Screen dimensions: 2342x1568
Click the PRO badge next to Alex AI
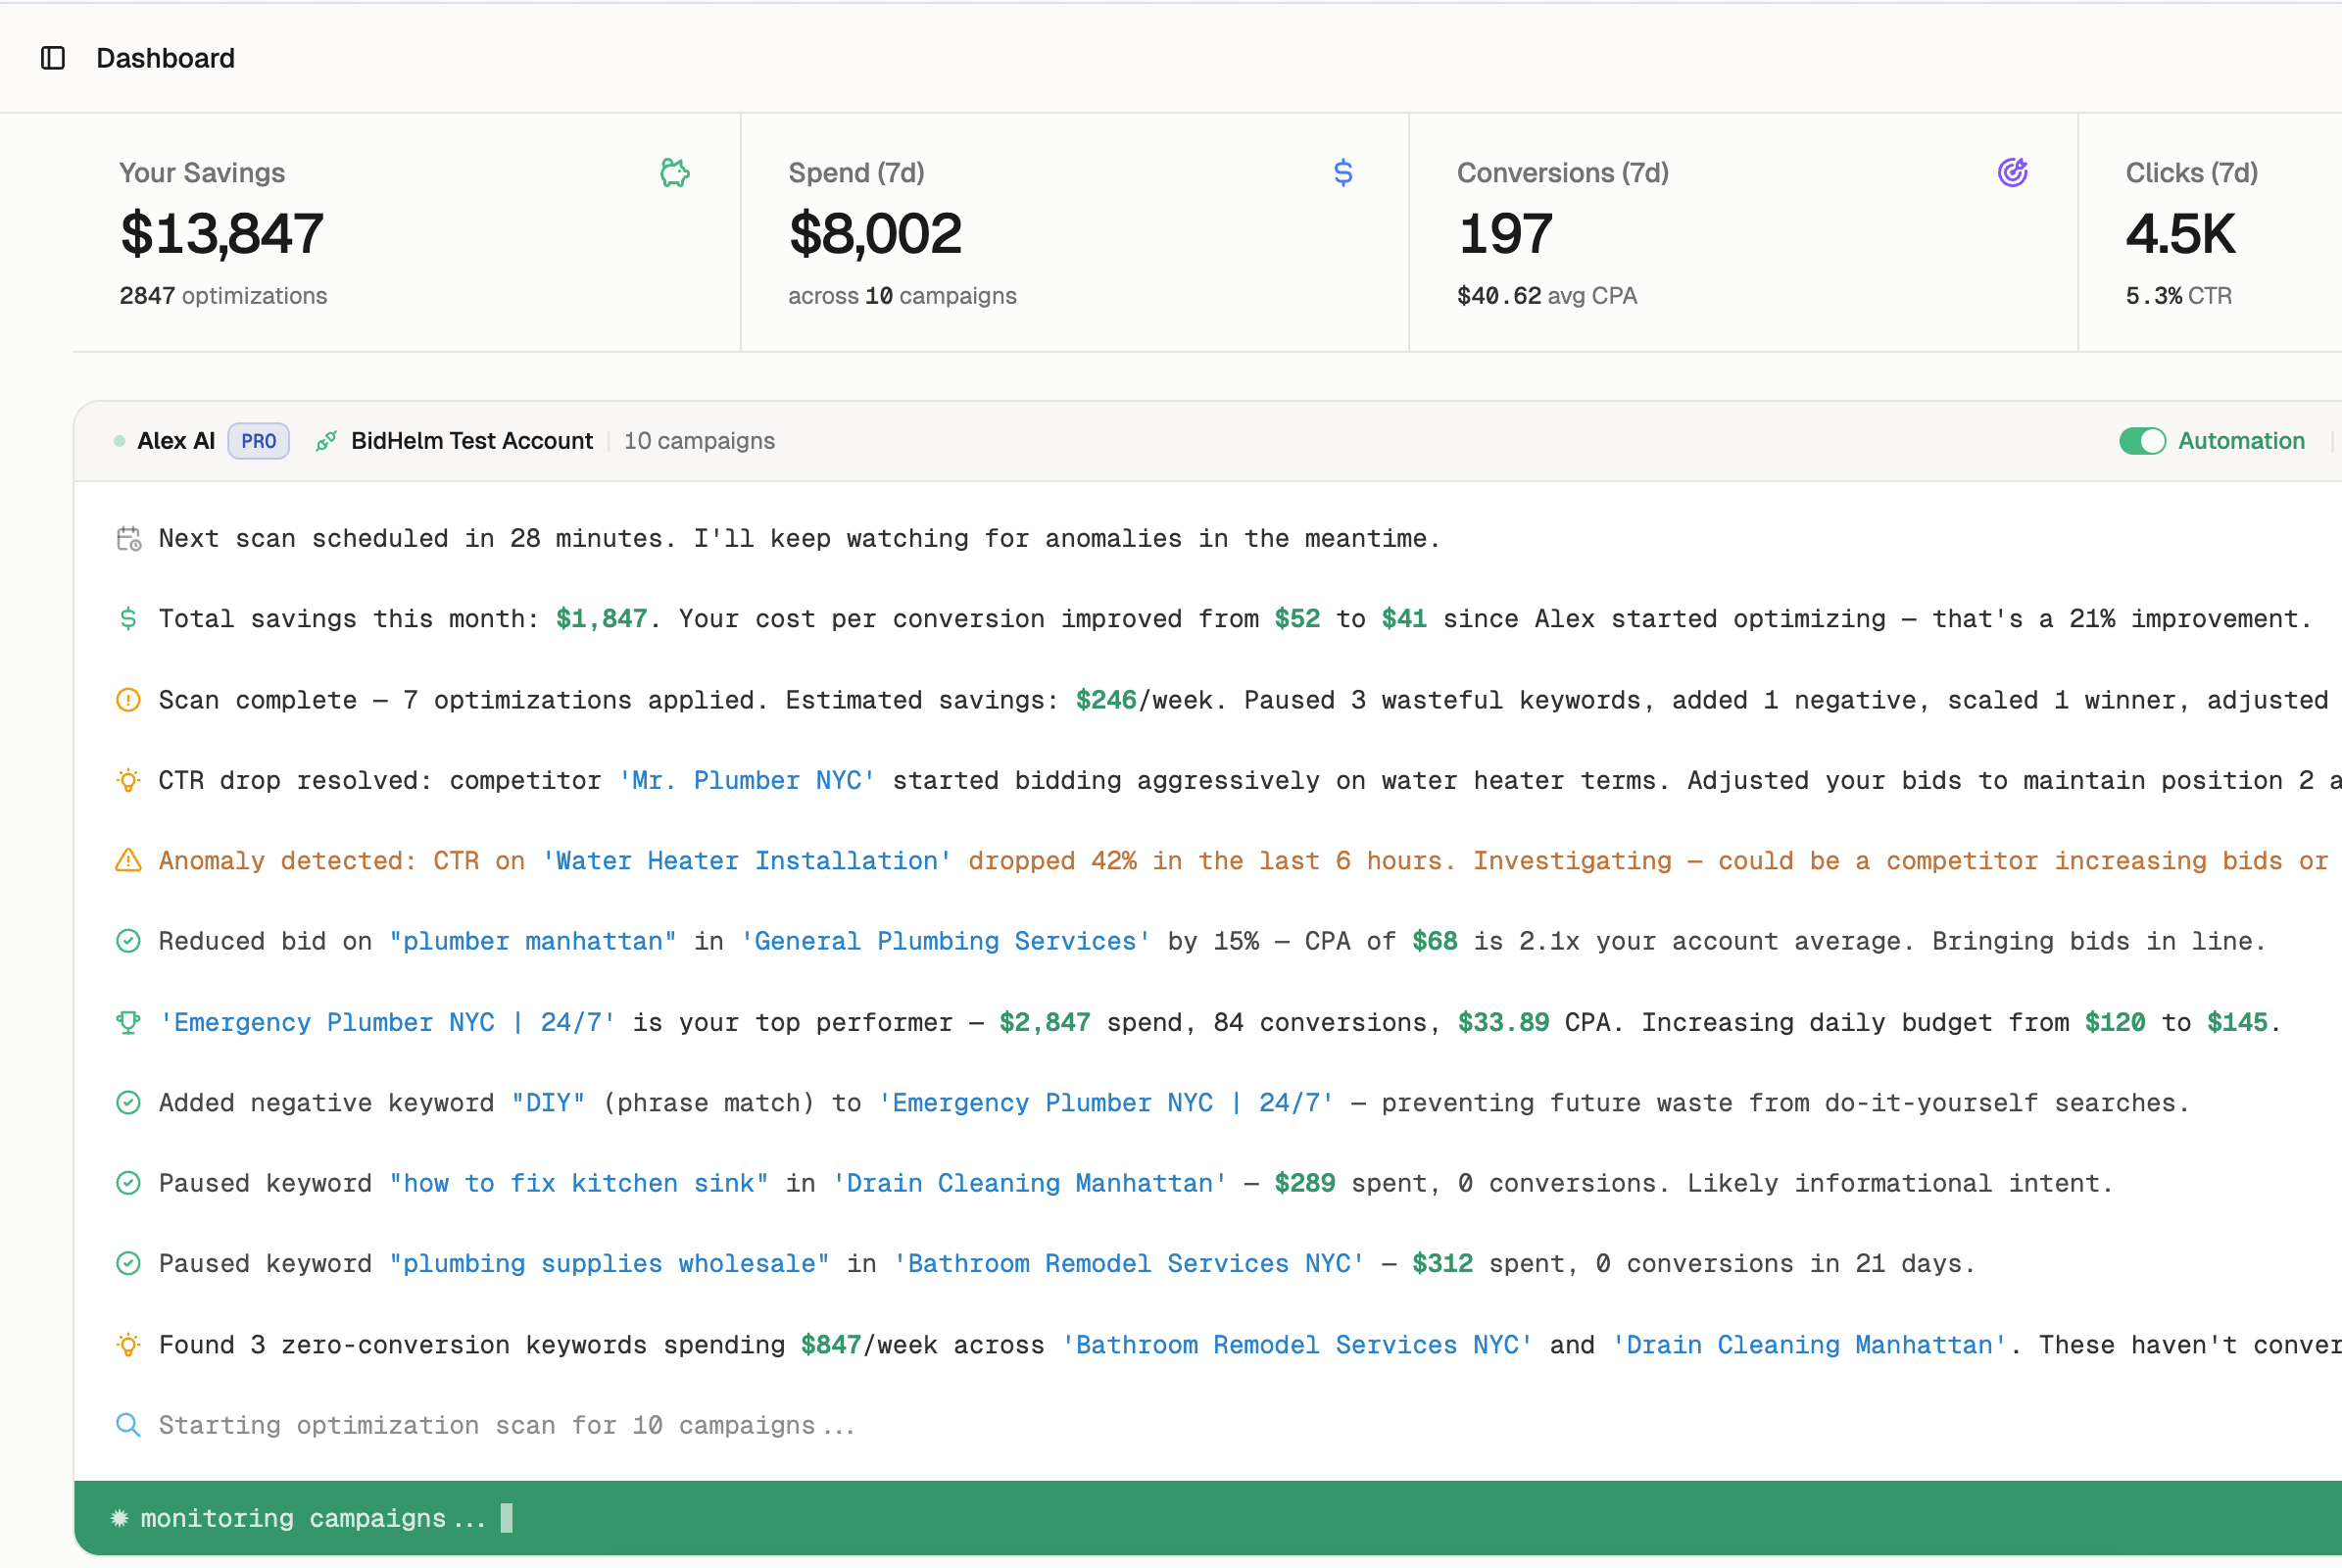coord(258,440)
